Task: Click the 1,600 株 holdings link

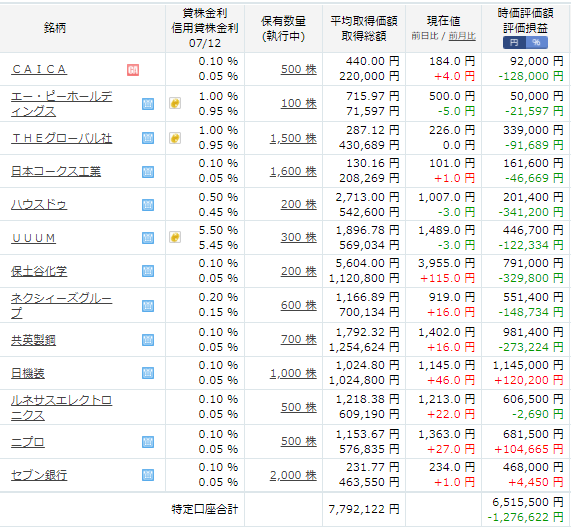Action: (293, 171)
